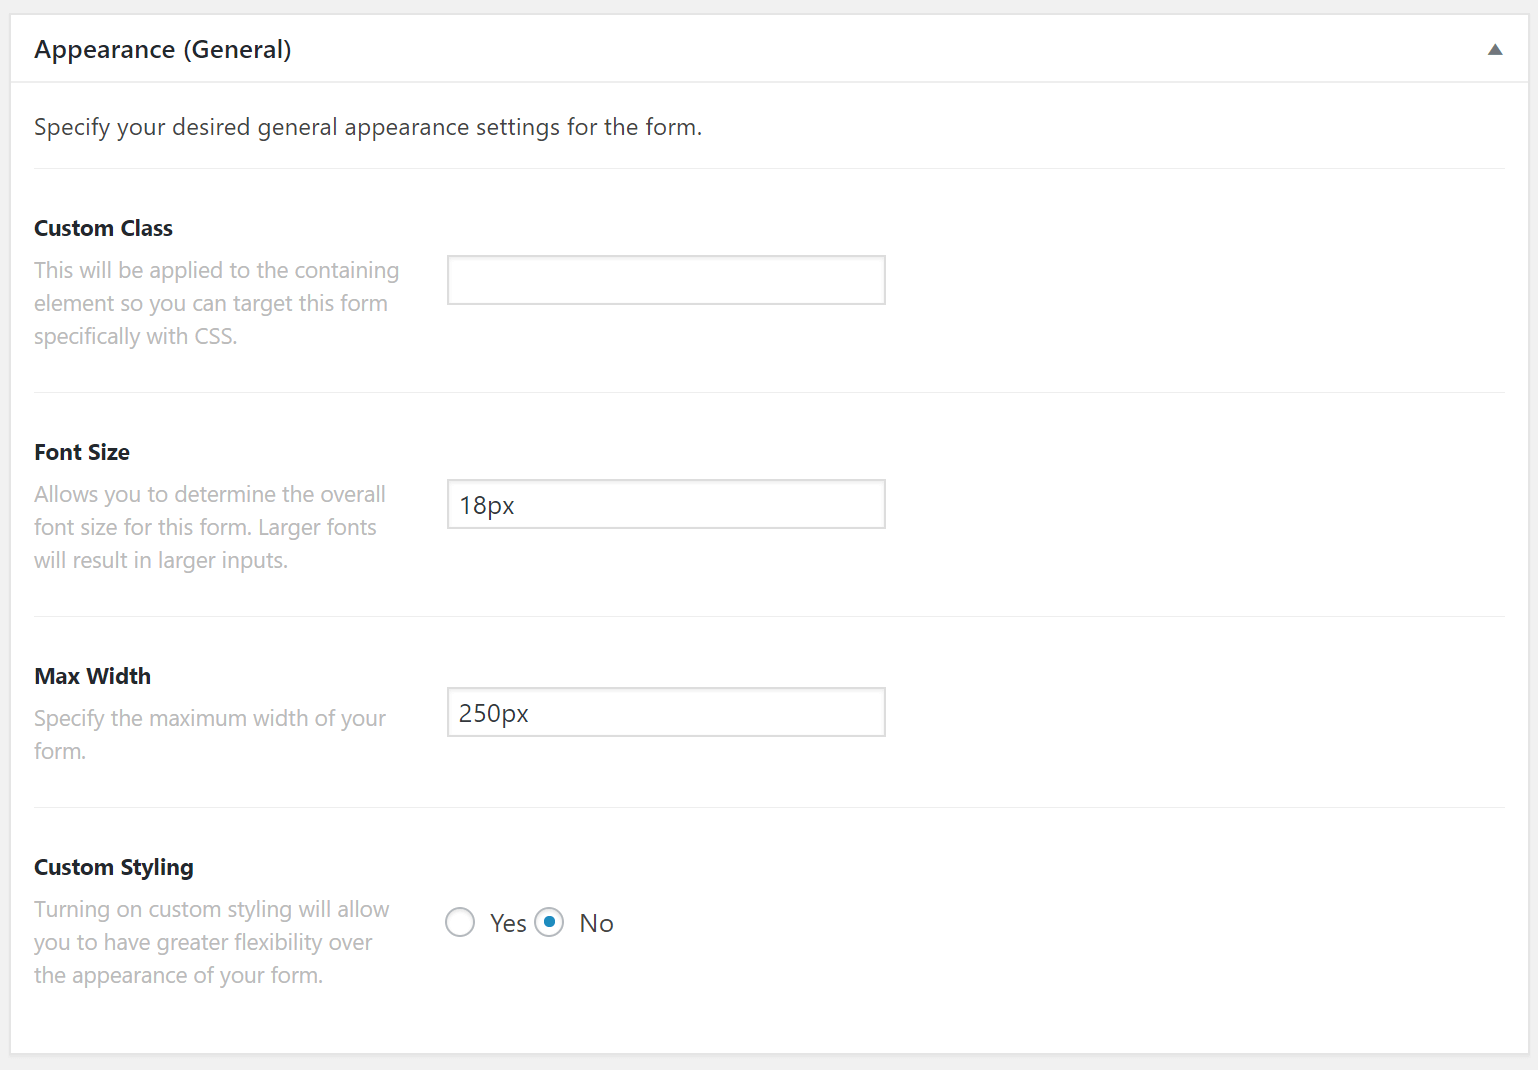Click the Font Size heading
The image size is (1538, 1070).
point(82,452)
